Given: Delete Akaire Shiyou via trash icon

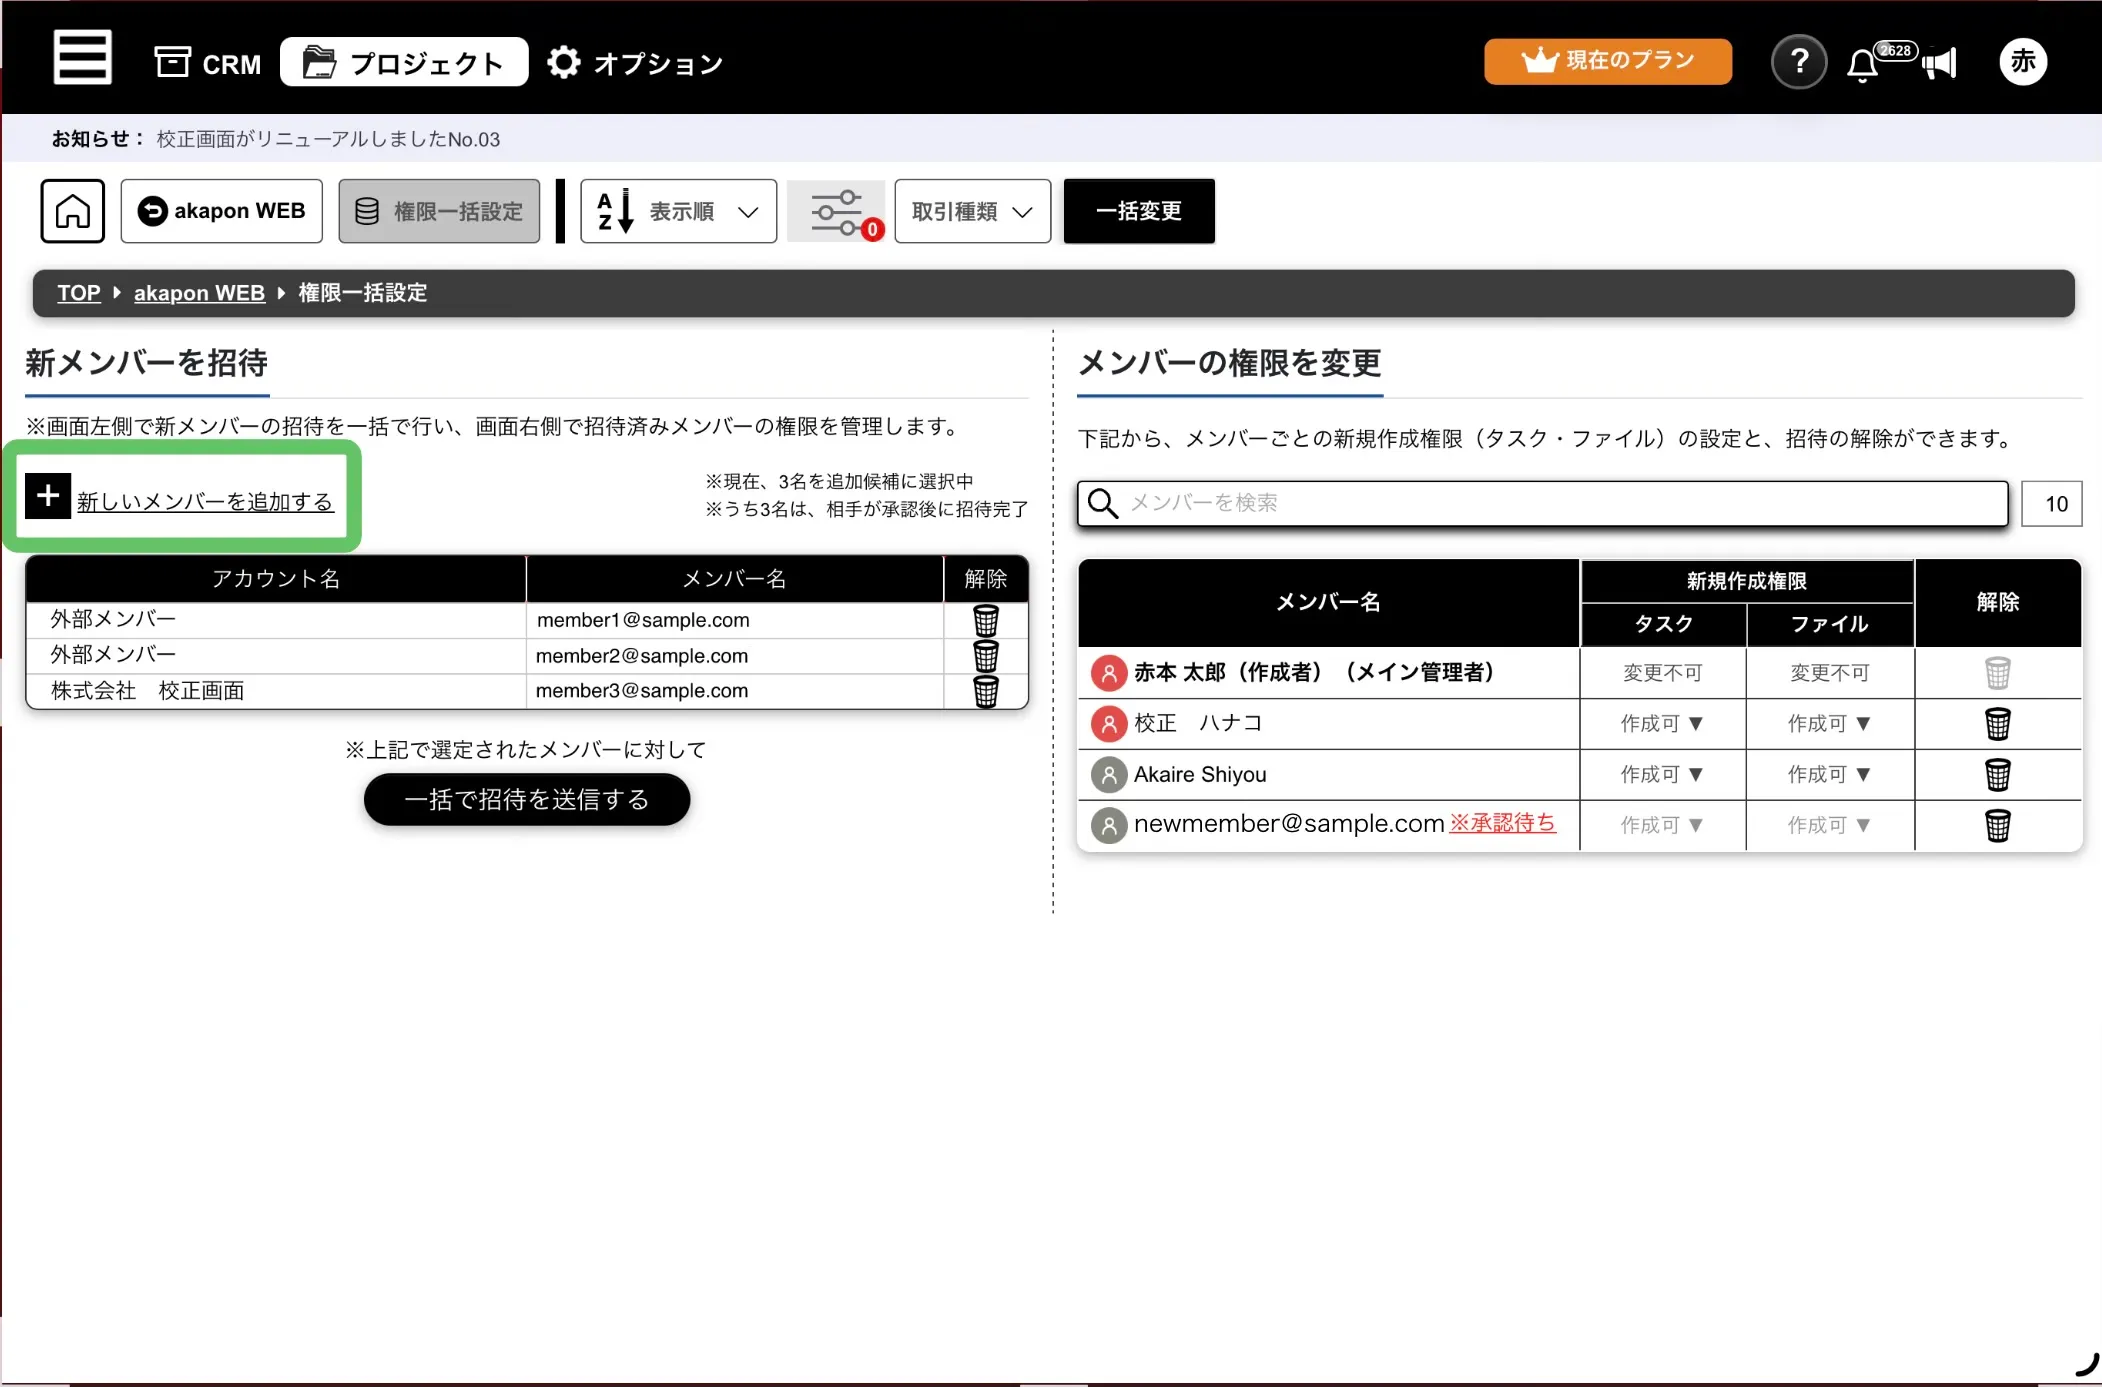Looking at the screenshot, I should pos(1997,775).
